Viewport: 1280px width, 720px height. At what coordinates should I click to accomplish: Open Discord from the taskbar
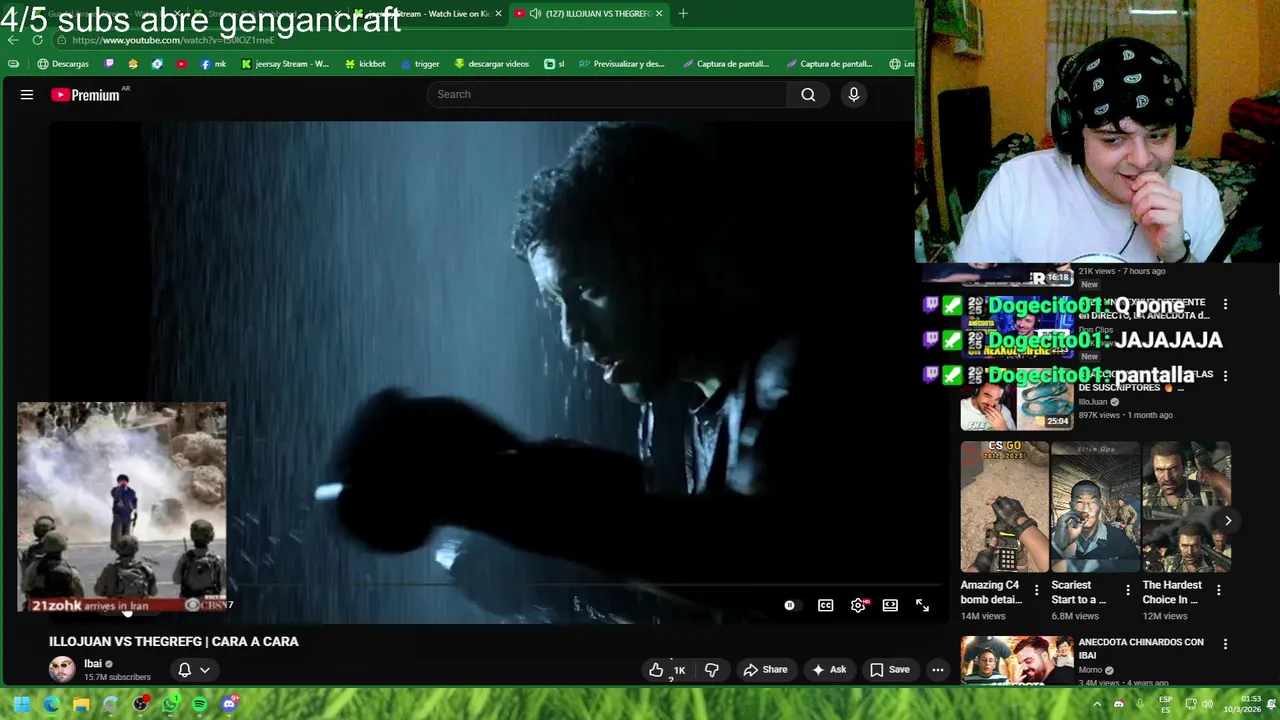pyautogui.click(x=229, y=704)
